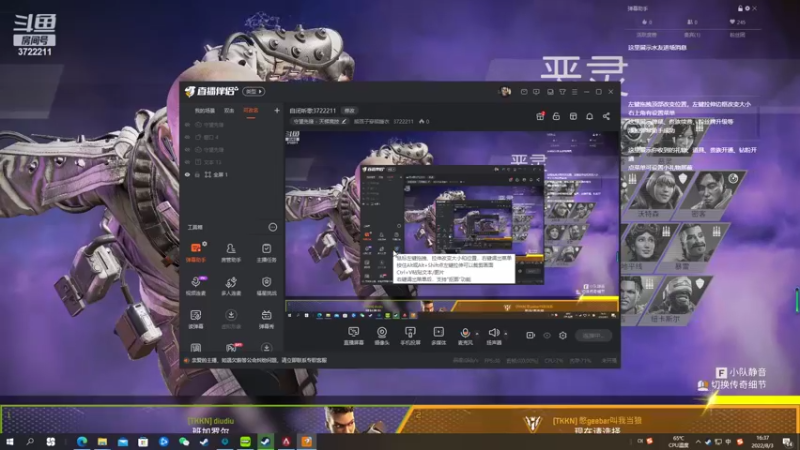Open File Explorer from taskbar
The width and height of the screenshot is (800, 450).
102,442
